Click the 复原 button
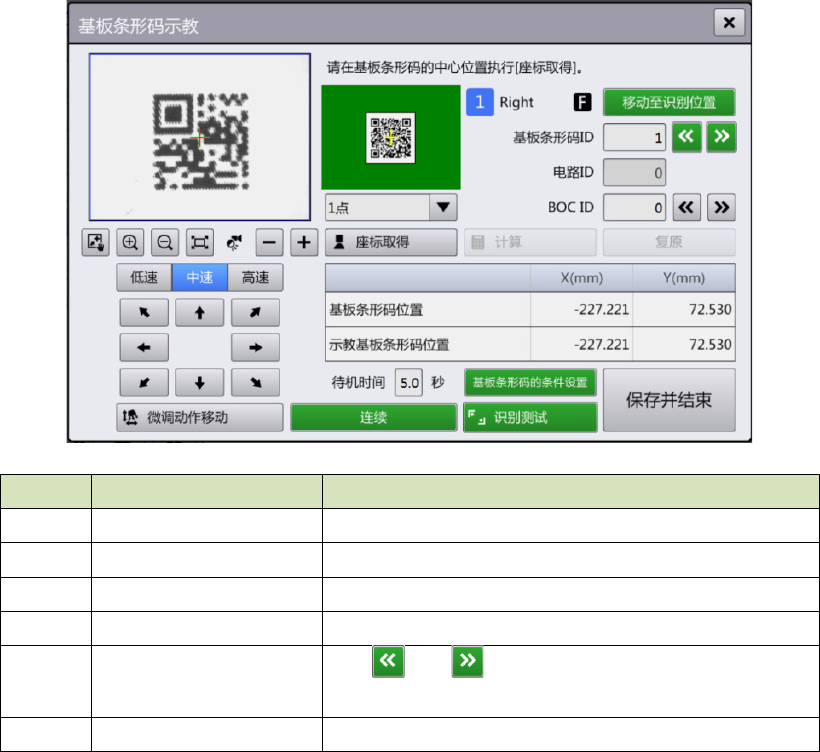Viewport: 820px width, 752px height. [x=669, y=242]
